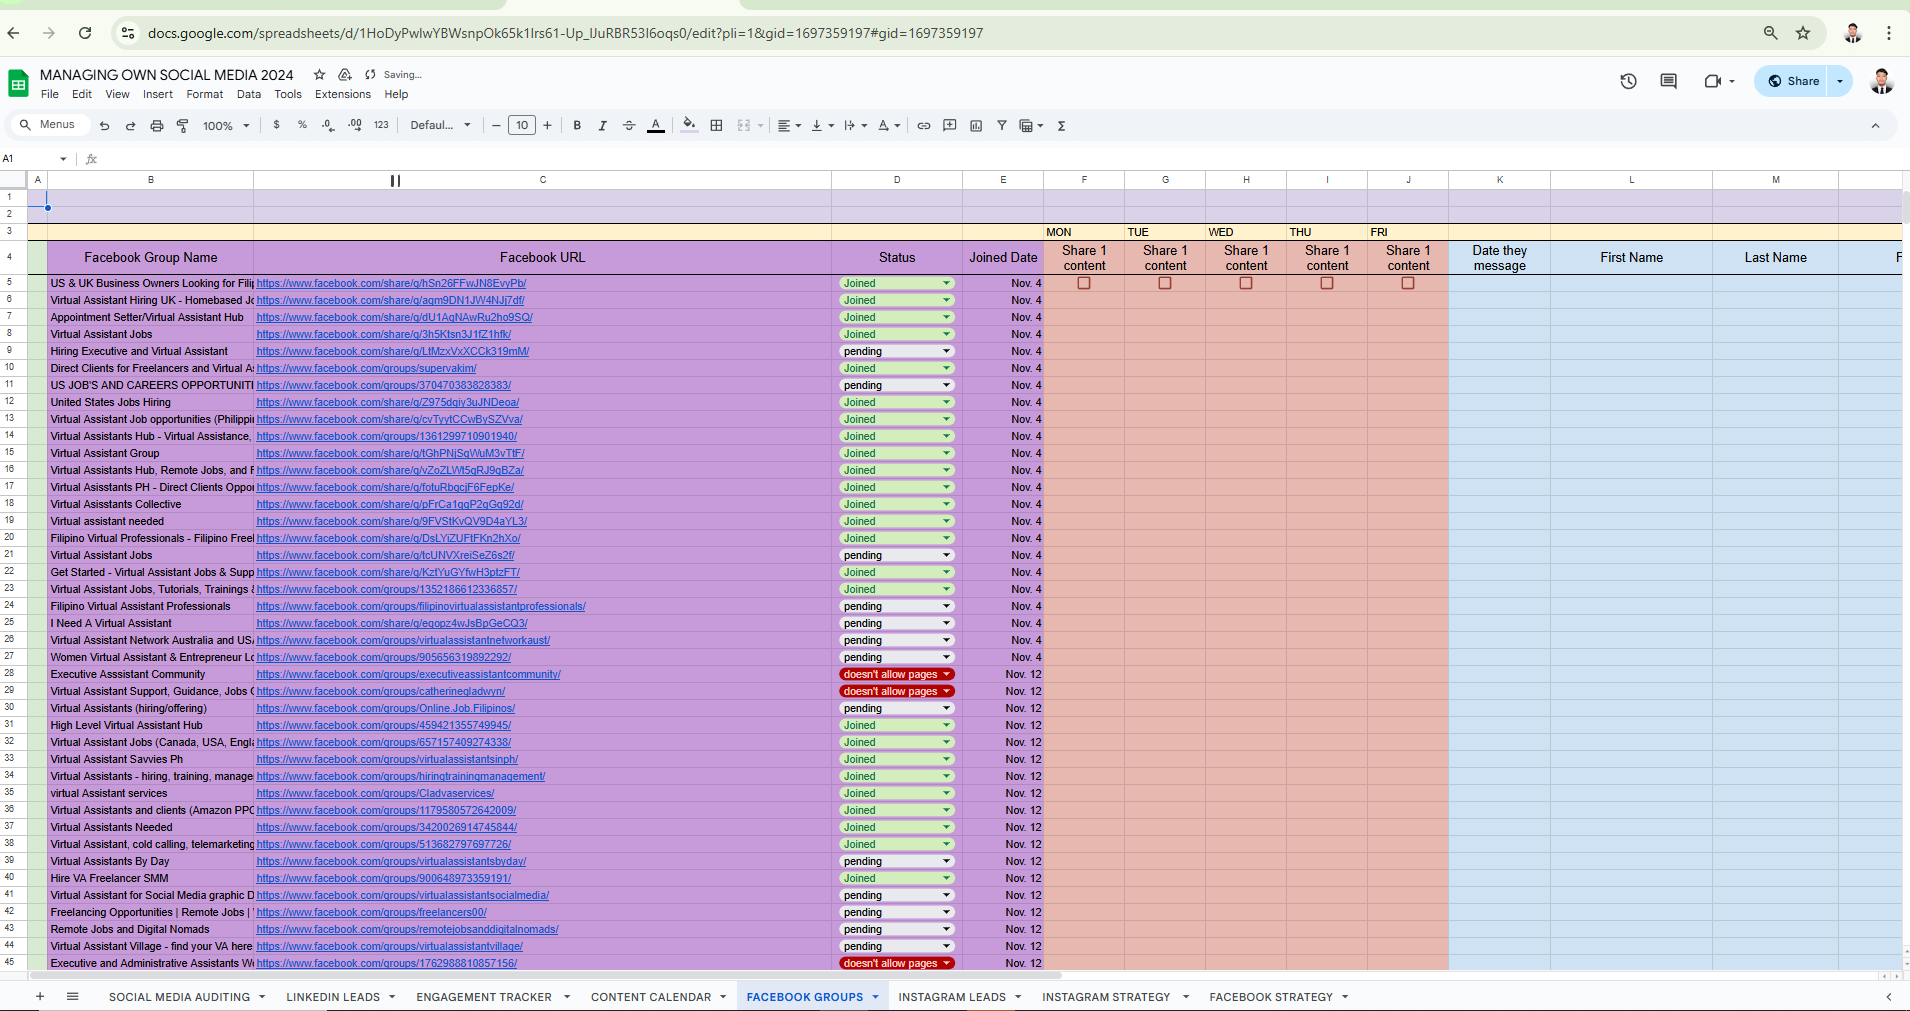Open the cell borders tool
1910x1011 pixels.
(716, 125)
